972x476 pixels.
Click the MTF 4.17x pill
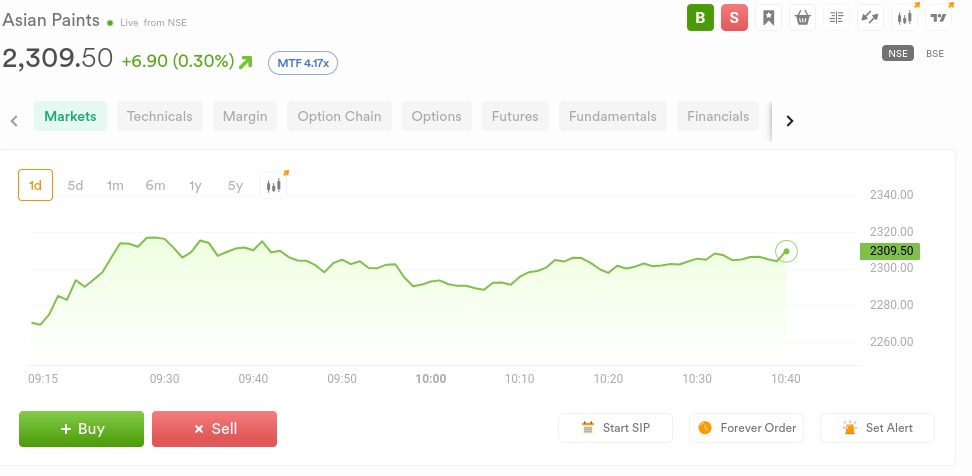point(303,62)
